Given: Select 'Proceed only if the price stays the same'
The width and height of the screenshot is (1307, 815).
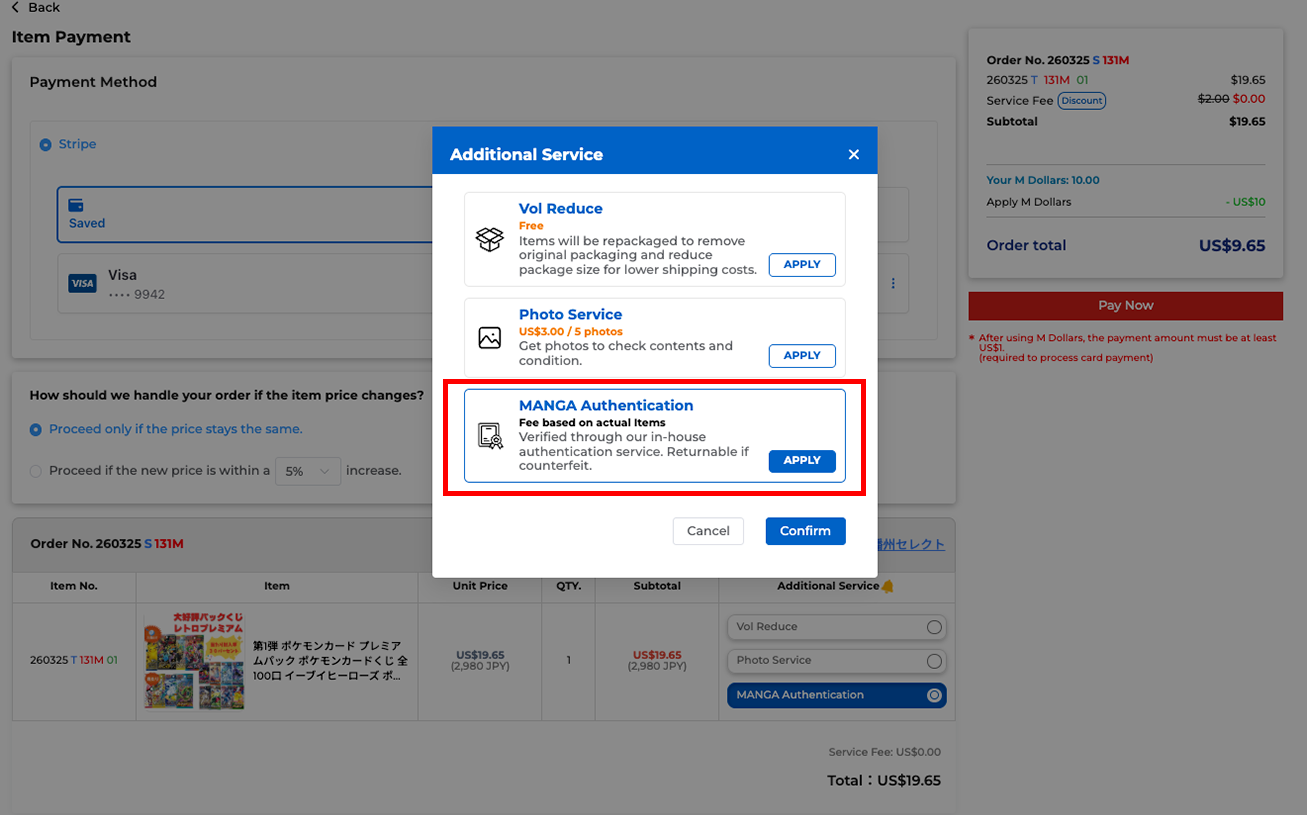Looking at the screenshot, I should click(x=36, y=430).
